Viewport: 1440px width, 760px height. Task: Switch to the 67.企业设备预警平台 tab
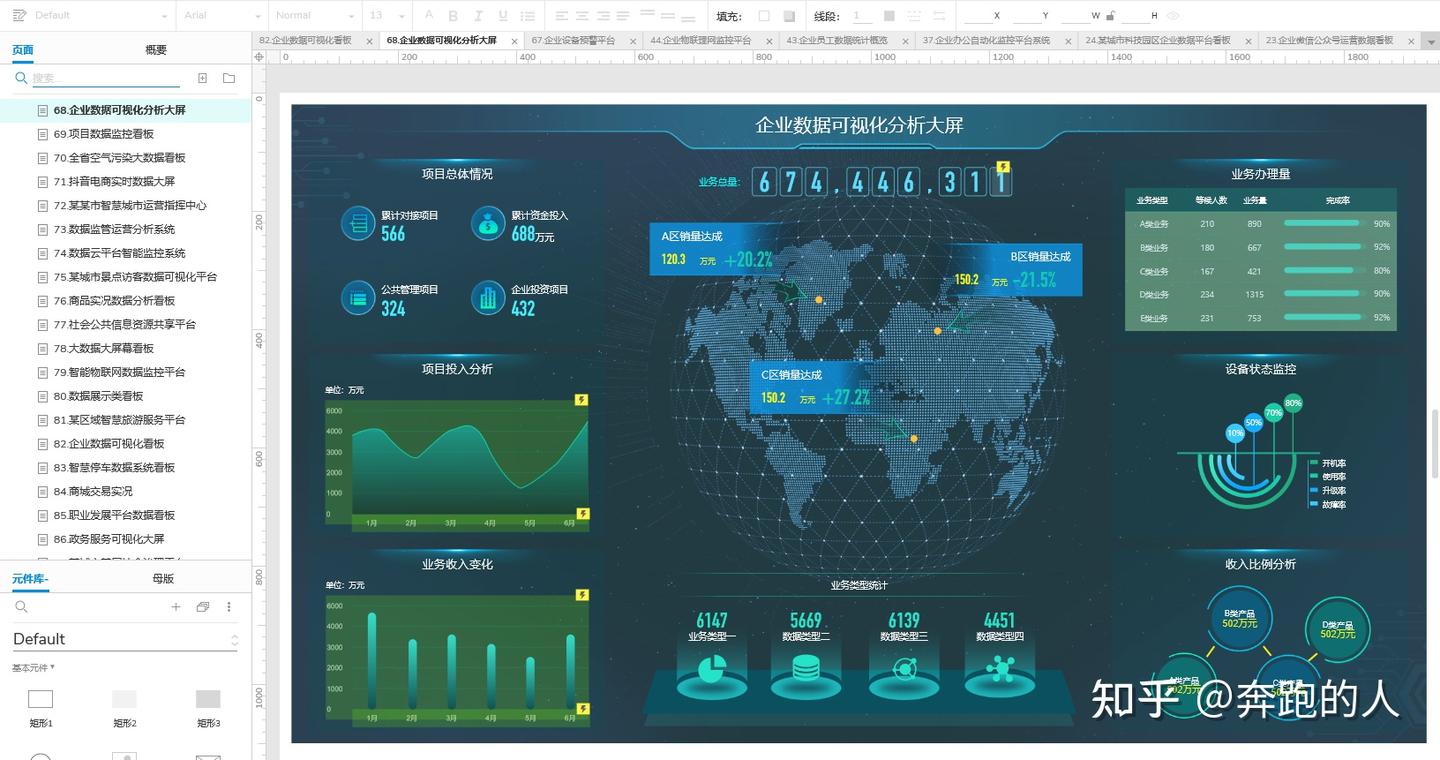point(573,41)
